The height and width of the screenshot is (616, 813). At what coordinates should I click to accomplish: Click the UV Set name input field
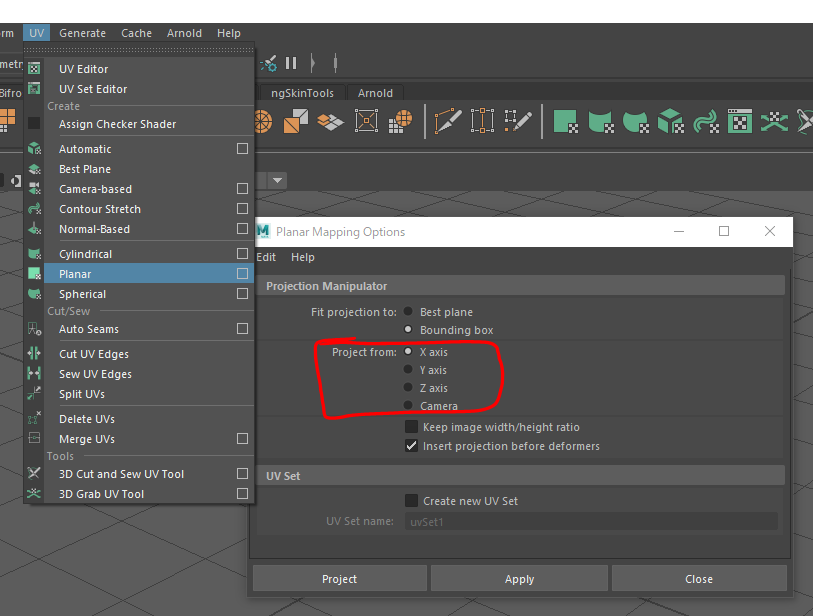pos(591,522)
